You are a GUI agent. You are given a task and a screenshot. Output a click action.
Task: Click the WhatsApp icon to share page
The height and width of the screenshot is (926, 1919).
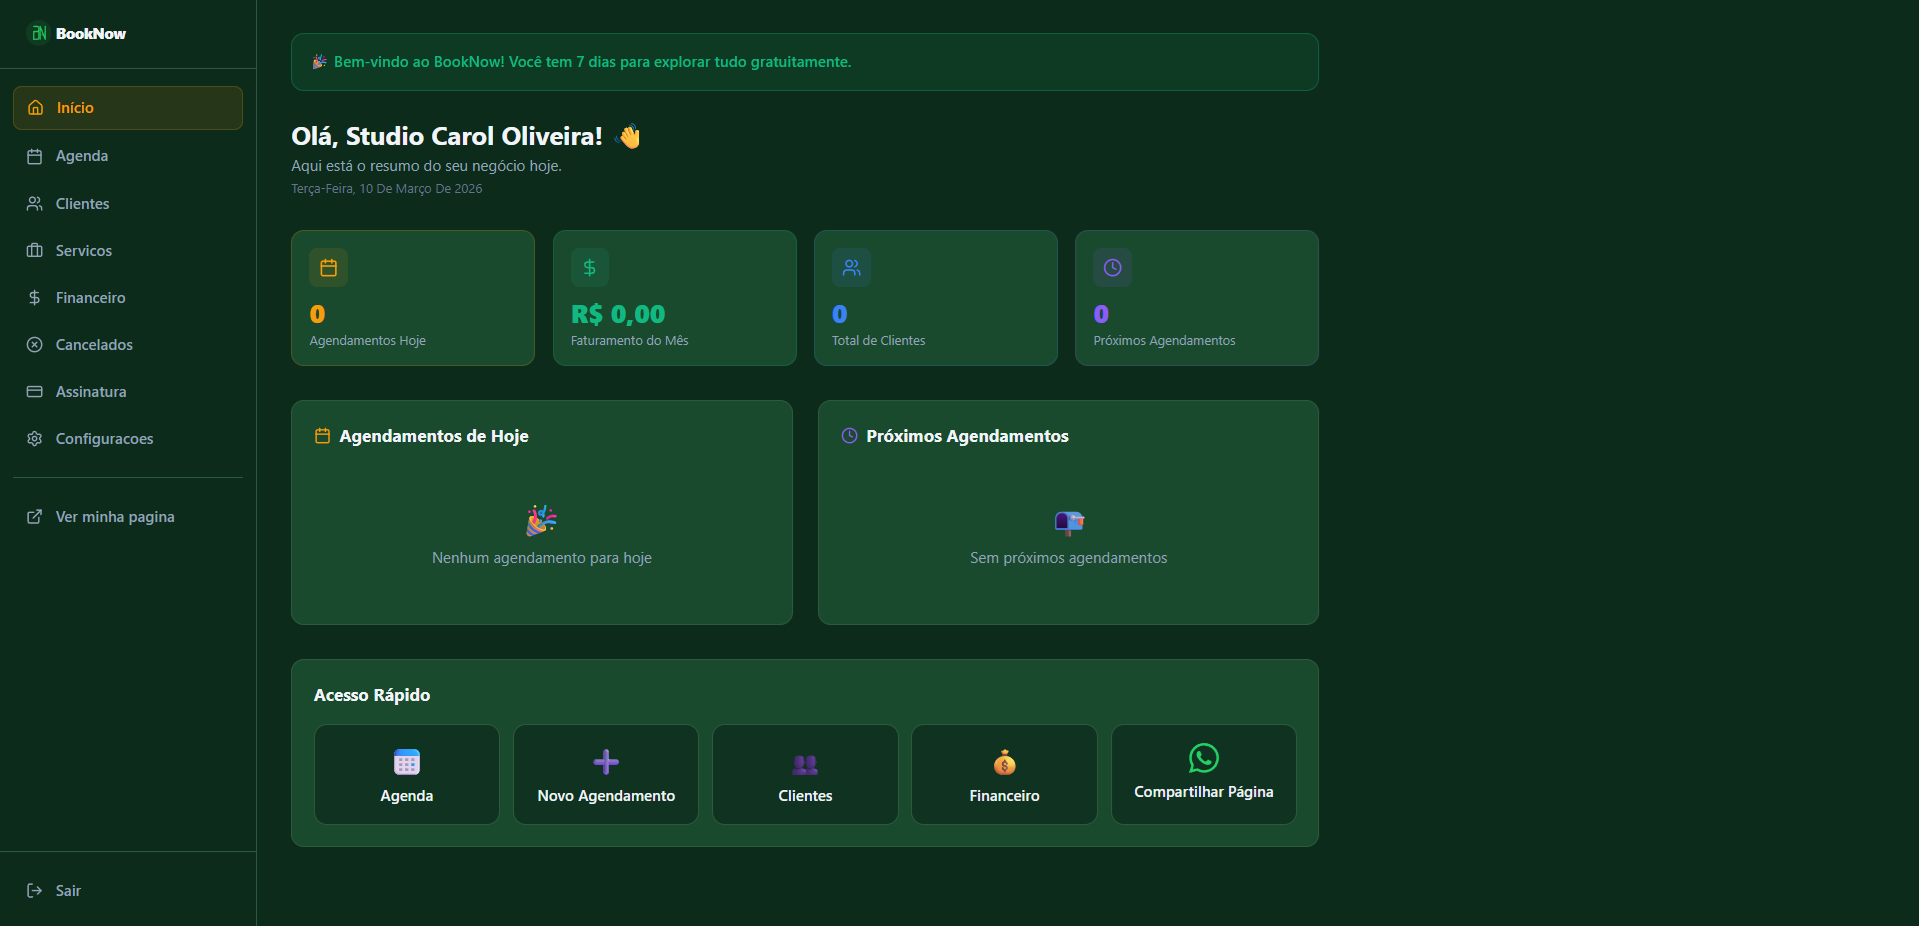coord(1203,758)
